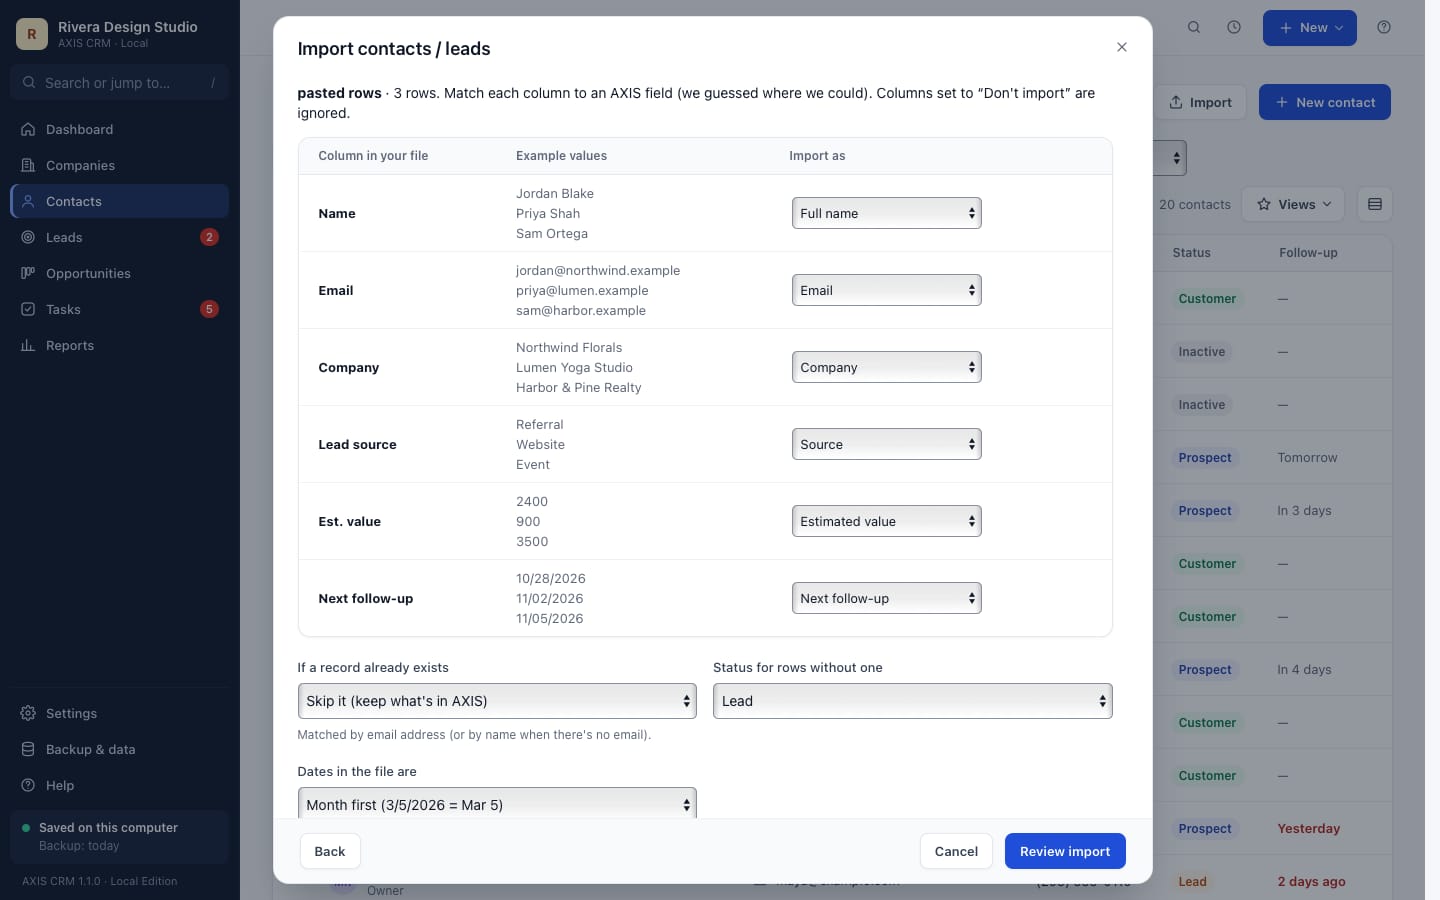This screenshot has width=1440, height=900.
Task: Click the New contact button
Action: tap(1325, 102)
